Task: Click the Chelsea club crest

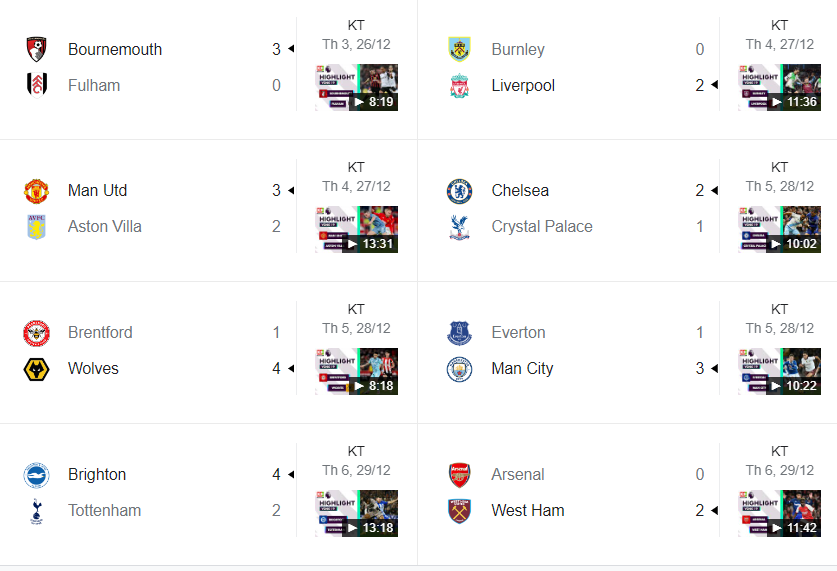Action: click(x=460, y=191)
